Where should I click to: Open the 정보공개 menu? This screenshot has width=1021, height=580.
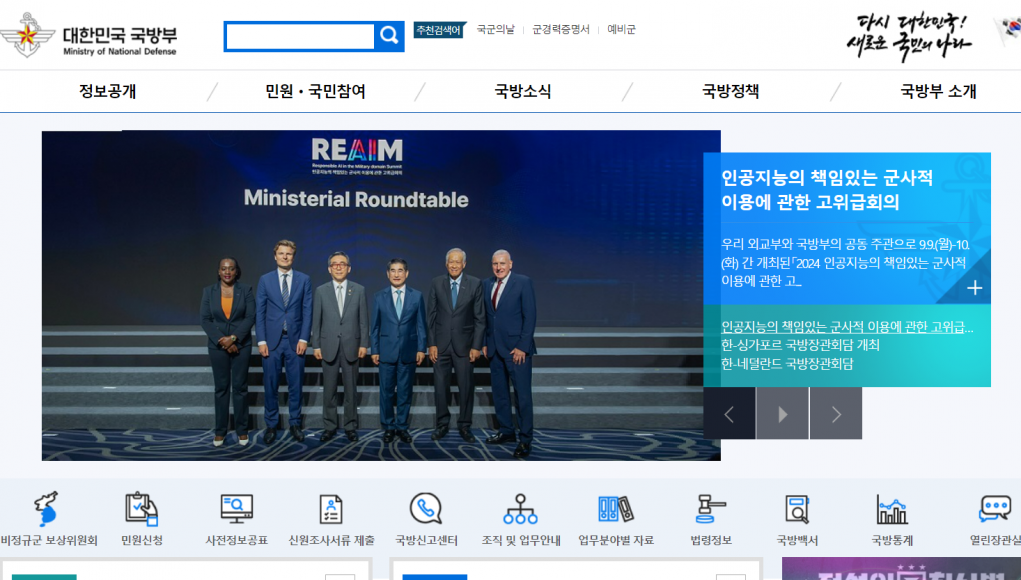[108, 92]
